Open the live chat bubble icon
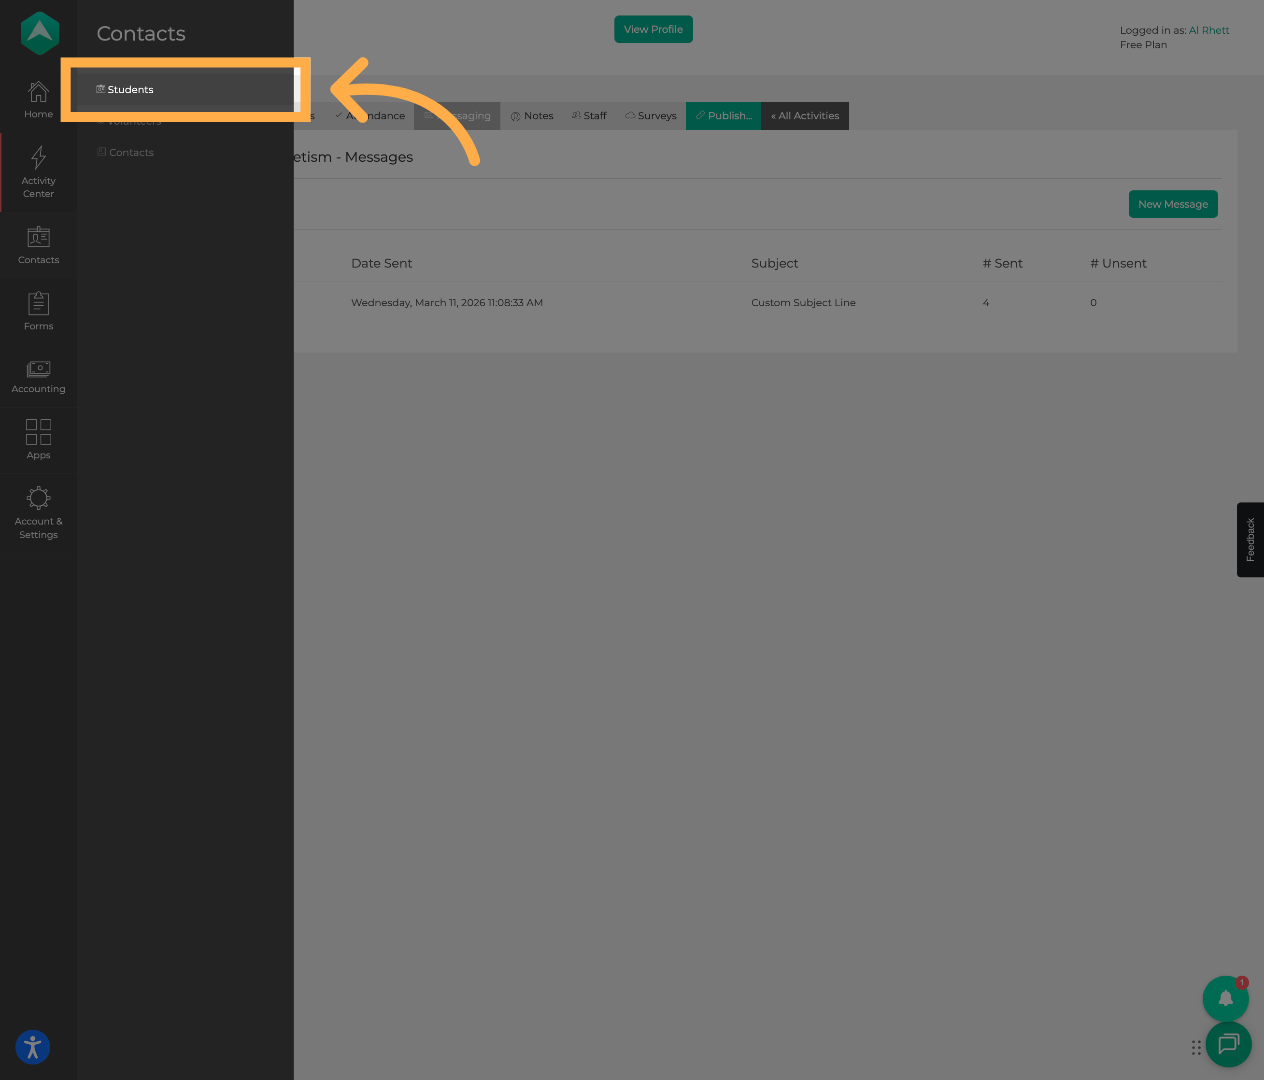The width and height of the screenshot is (1264, 1080). pyautogui.click(x=1228, y=1044)
